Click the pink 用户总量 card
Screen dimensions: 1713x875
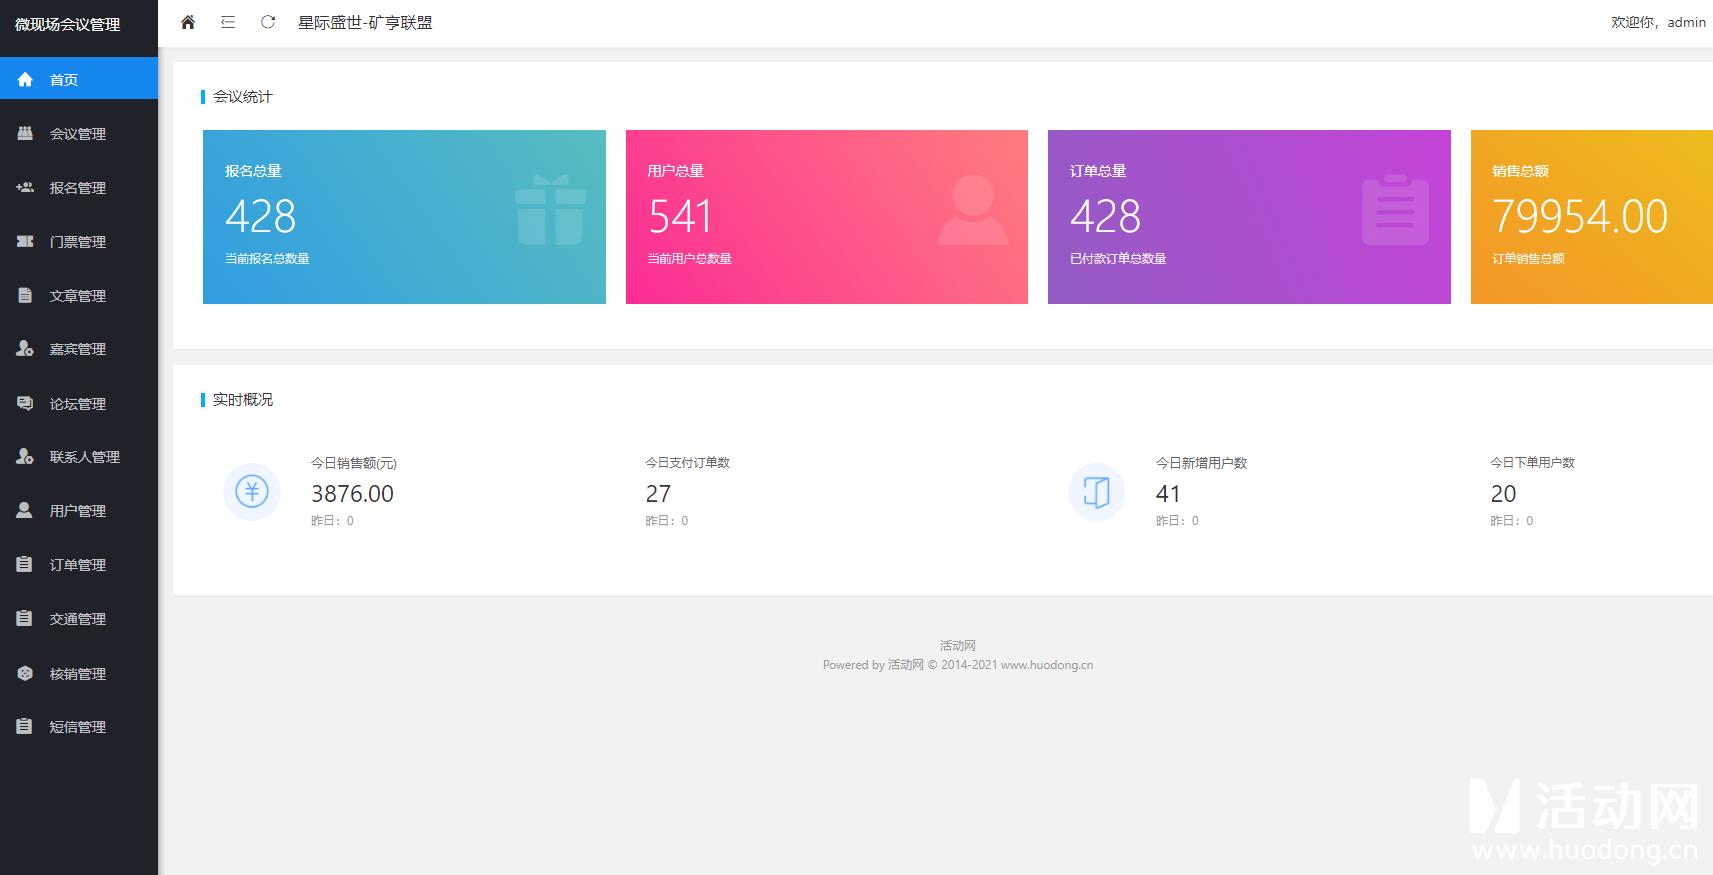[827, 217]
